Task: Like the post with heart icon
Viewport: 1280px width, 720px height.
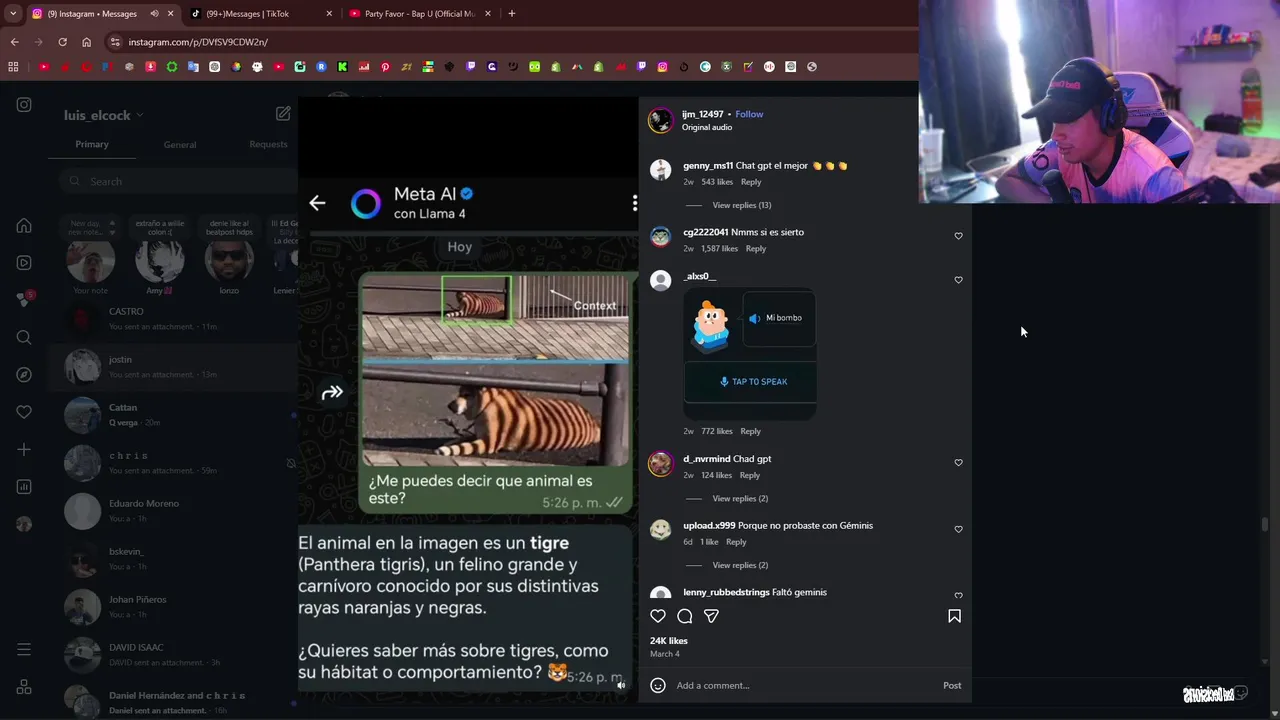Action: coord(658,616)
